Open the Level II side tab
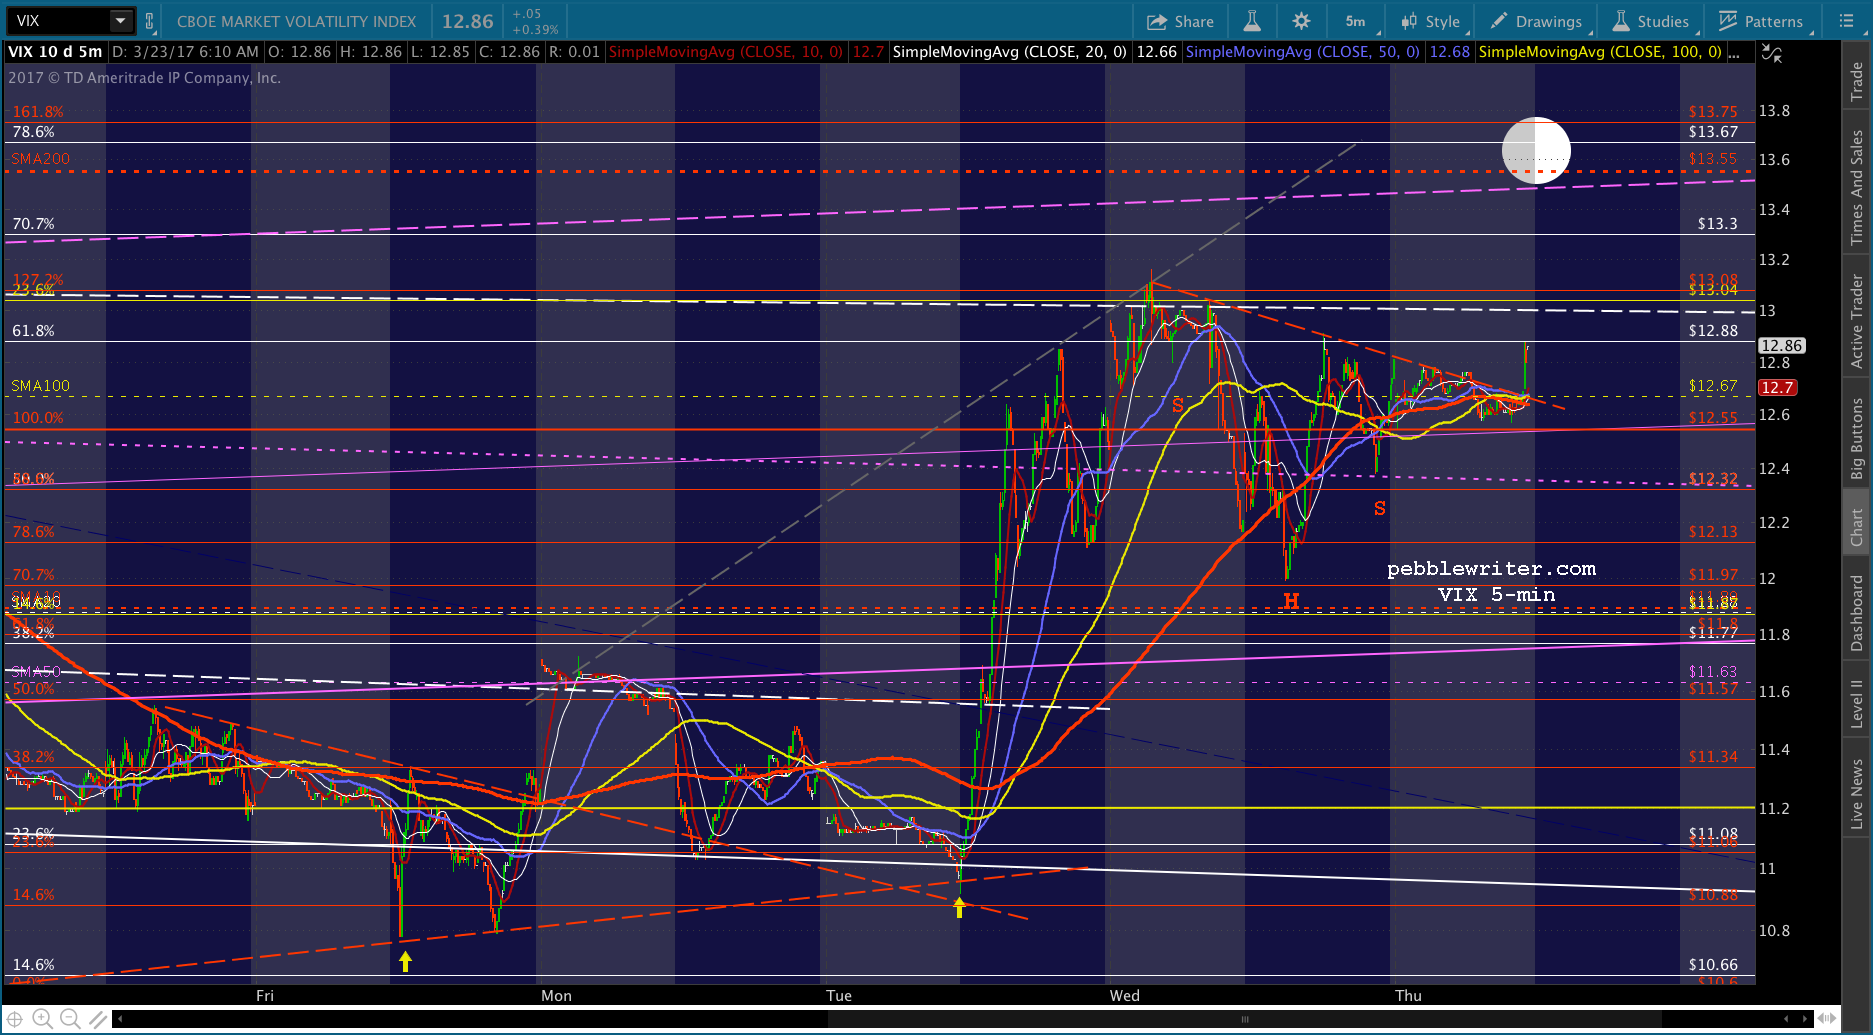The height and width of the screenshot is (1035, 1873). (x=1857, y=704)
